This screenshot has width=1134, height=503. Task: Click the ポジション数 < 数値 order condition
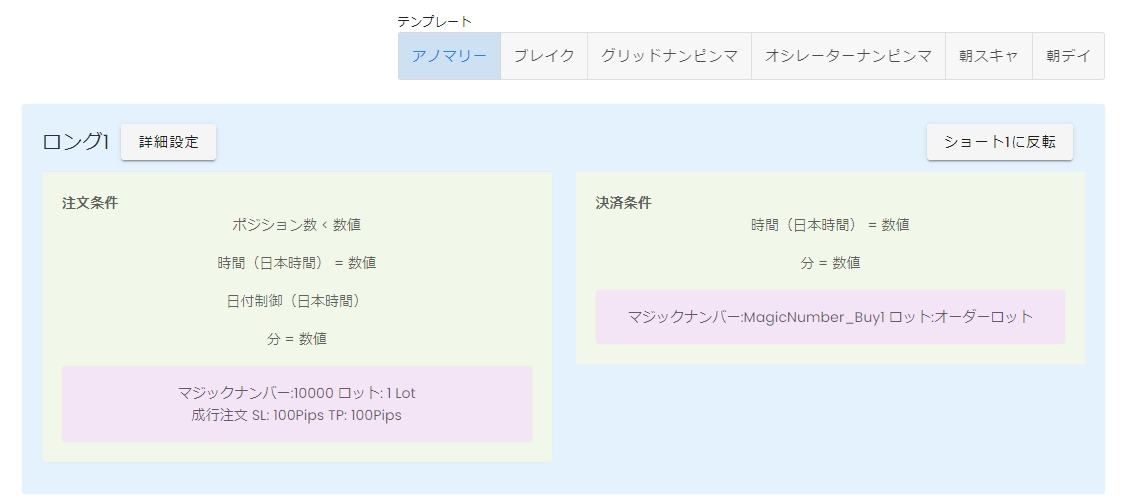[x=296, y=225]
